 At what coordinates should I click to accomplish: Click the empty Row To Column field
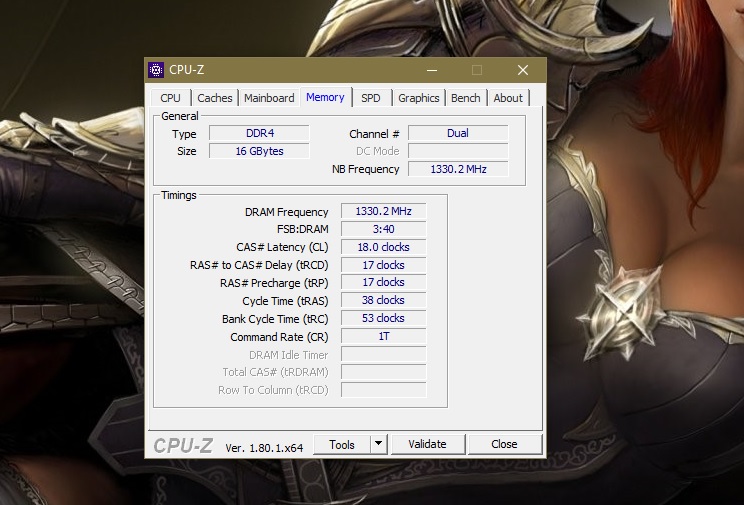tap(383, 390)
